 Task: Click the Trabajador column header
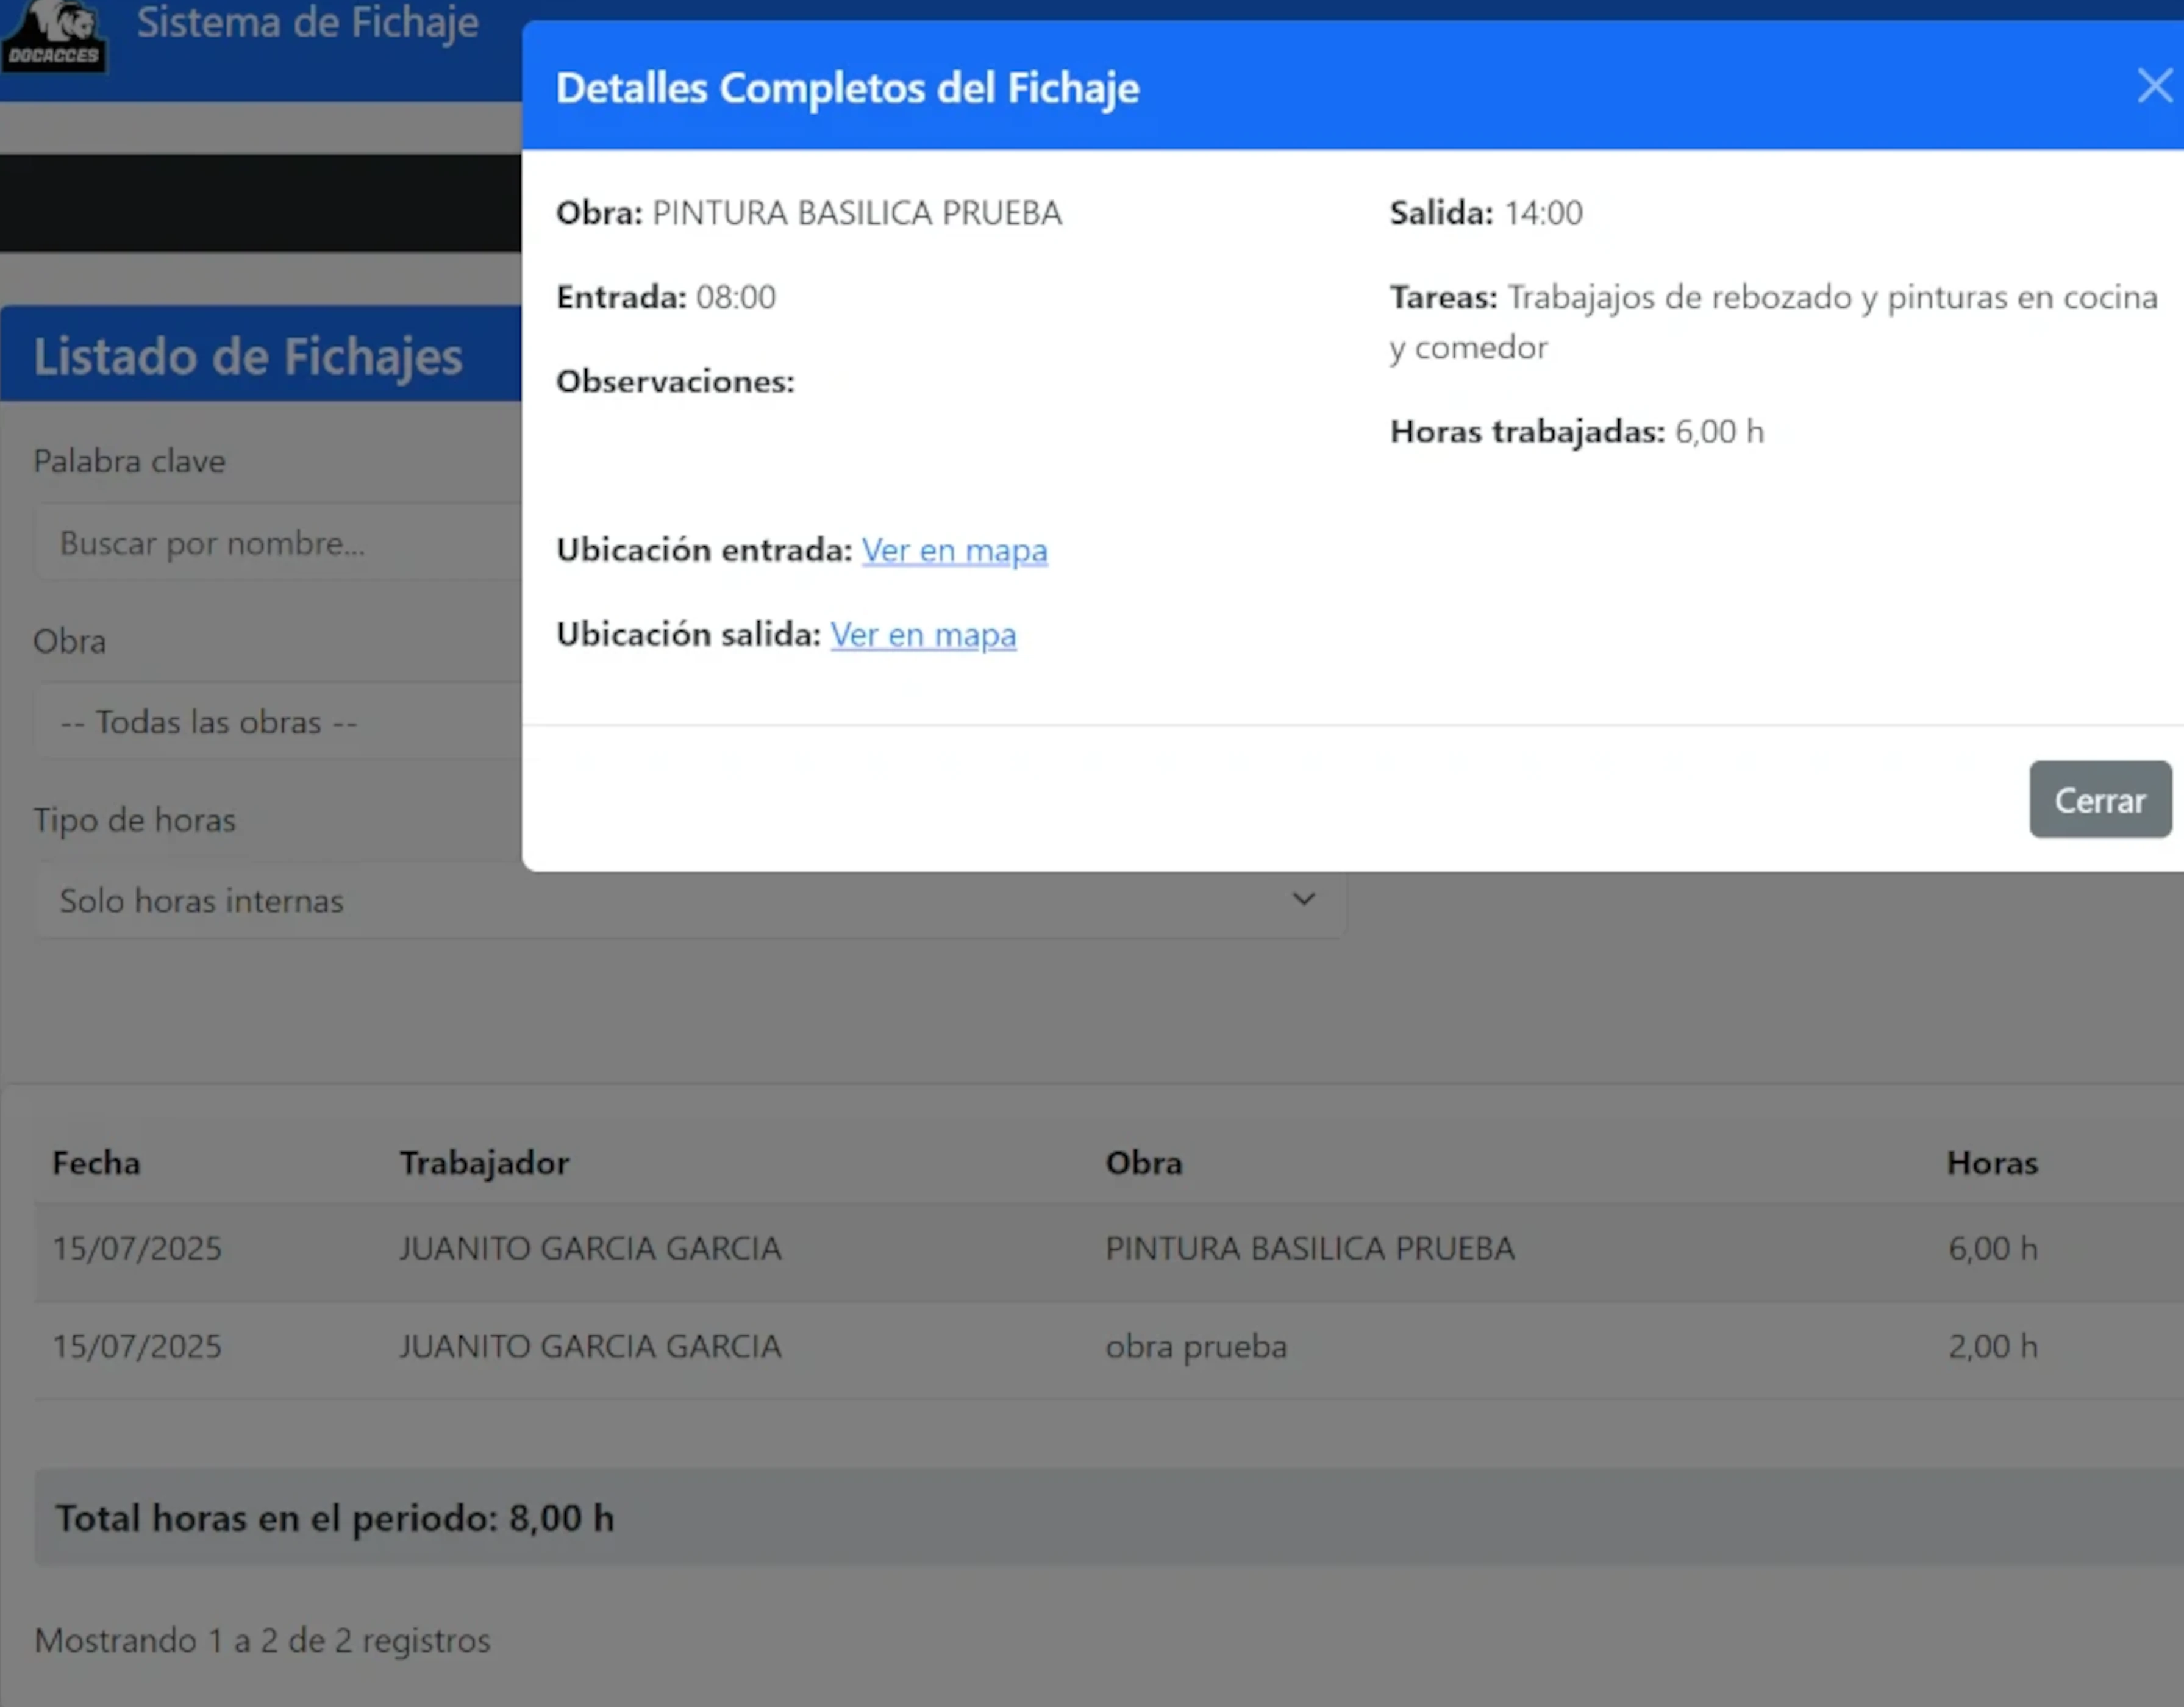[484, 1164]
